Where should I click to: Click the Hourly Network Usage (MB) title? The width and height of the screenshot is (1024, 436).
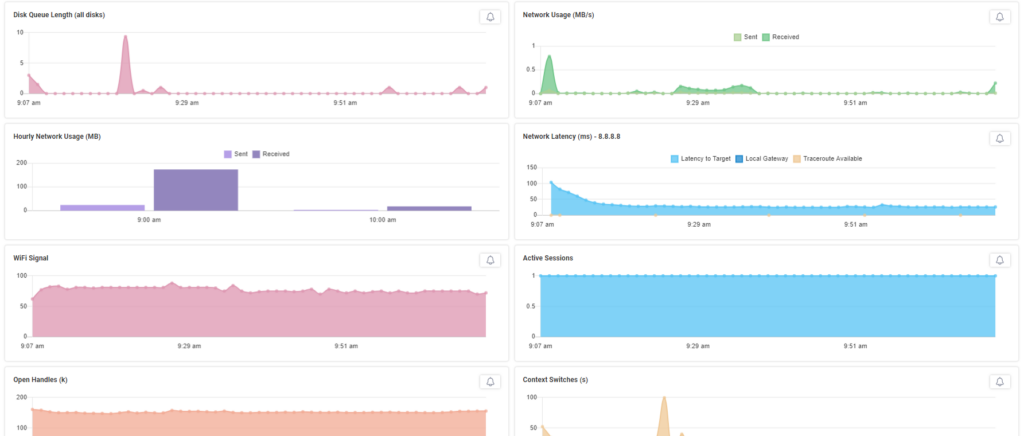coord(57,136)
